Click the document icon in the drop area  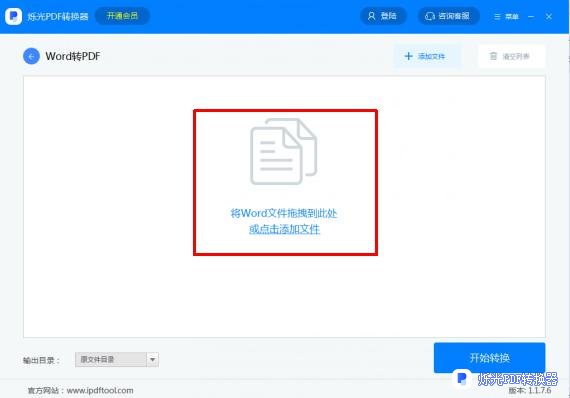(x=284, y=151)
